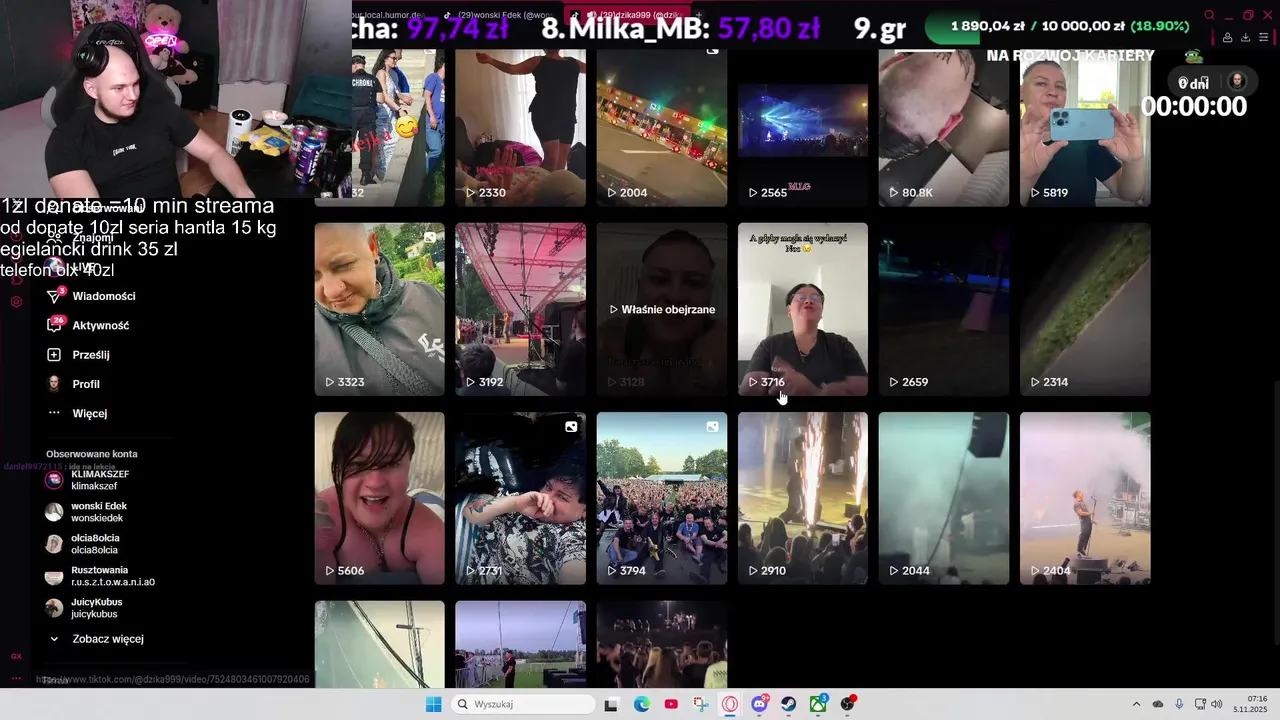
Task: Open video thumbnail with 2330 views
Action: coord(520,128)
